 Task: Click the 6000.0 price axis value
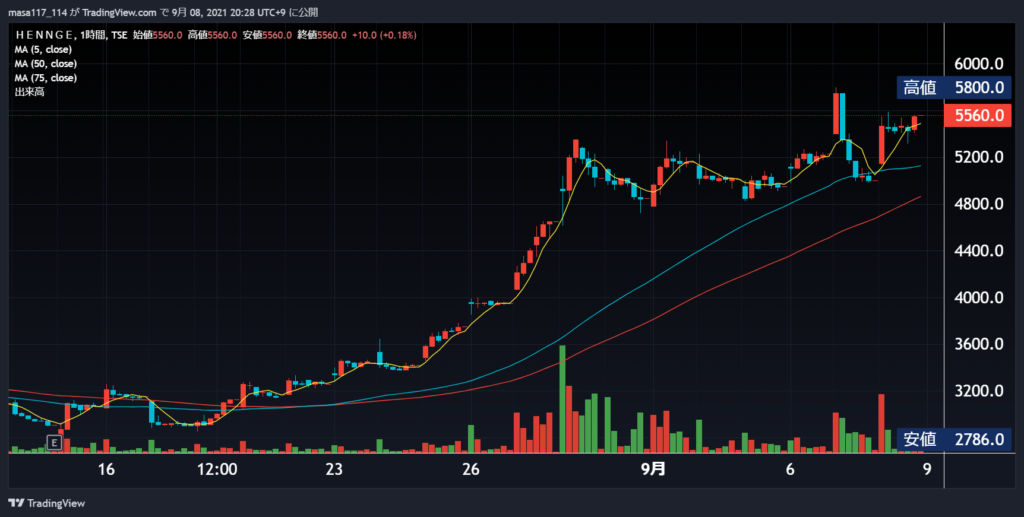tap(979, 64)
